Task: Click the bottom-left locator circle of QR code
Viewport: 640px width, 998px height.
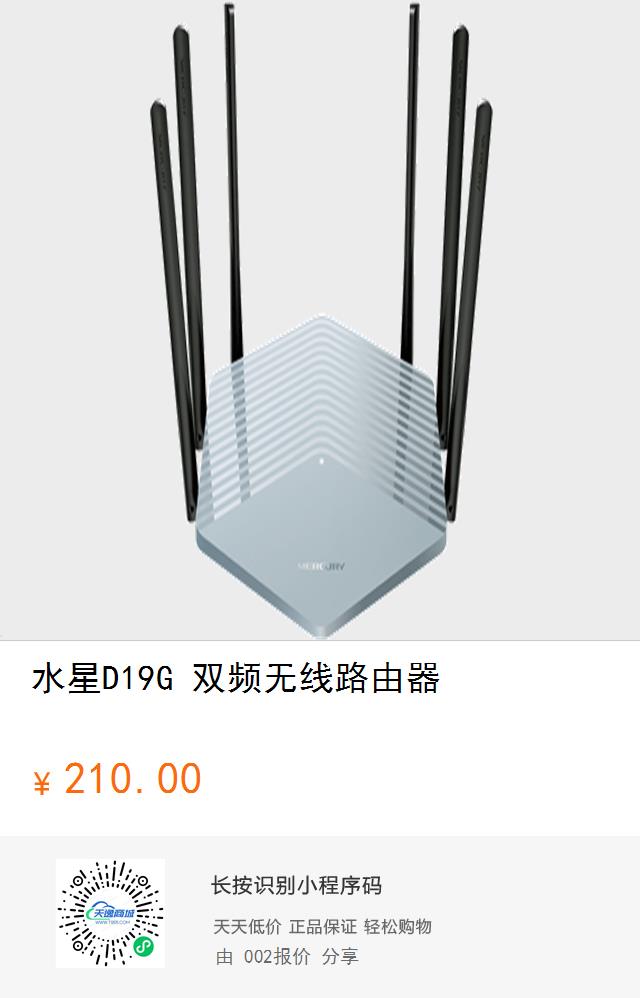Action: tap(78, 946)
